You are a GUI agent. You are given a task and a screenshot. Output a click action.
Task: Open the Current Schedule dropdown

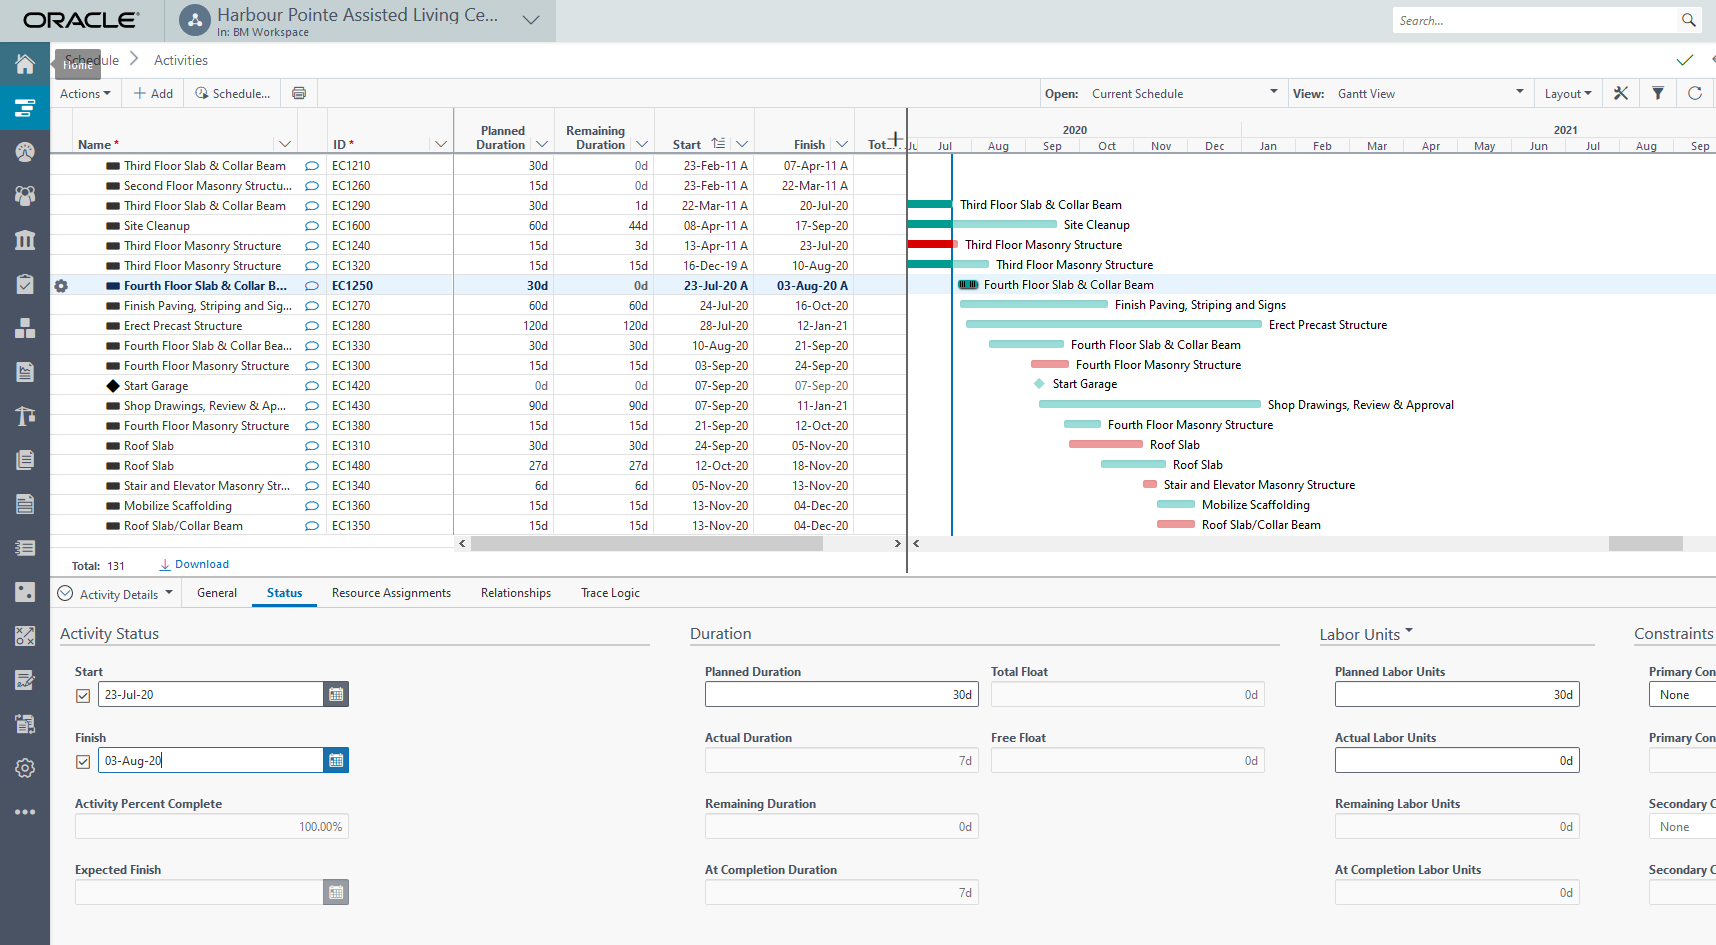pyautogui.click(x=1275, y=93)
